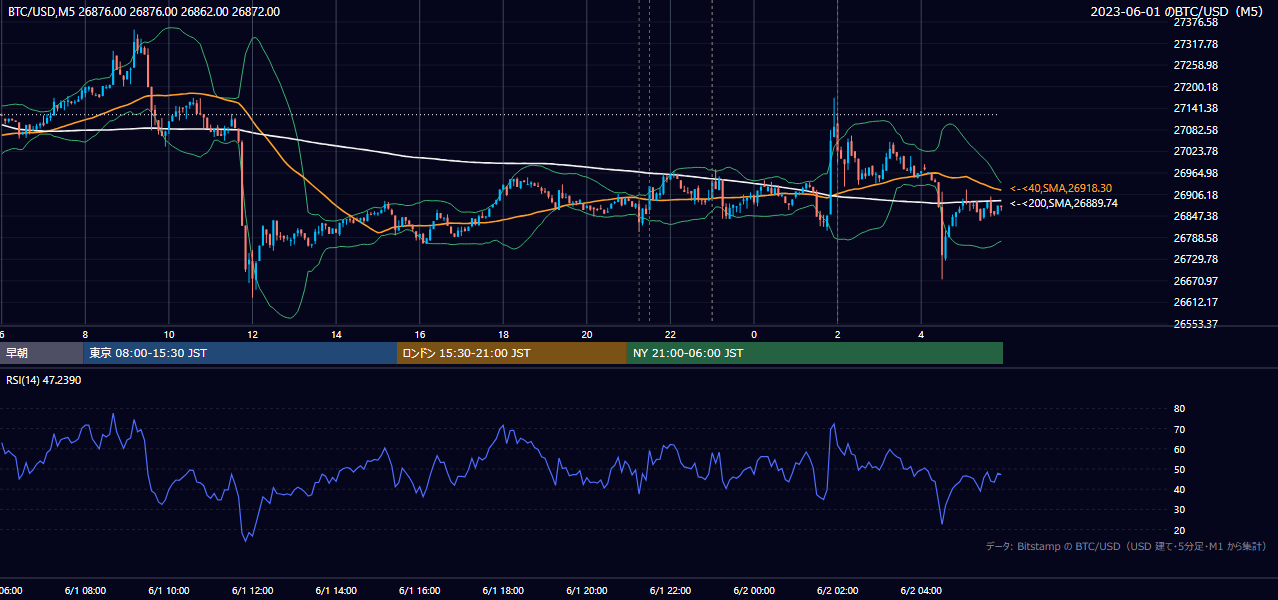Click RSI axis value 30

point(1179,510)
